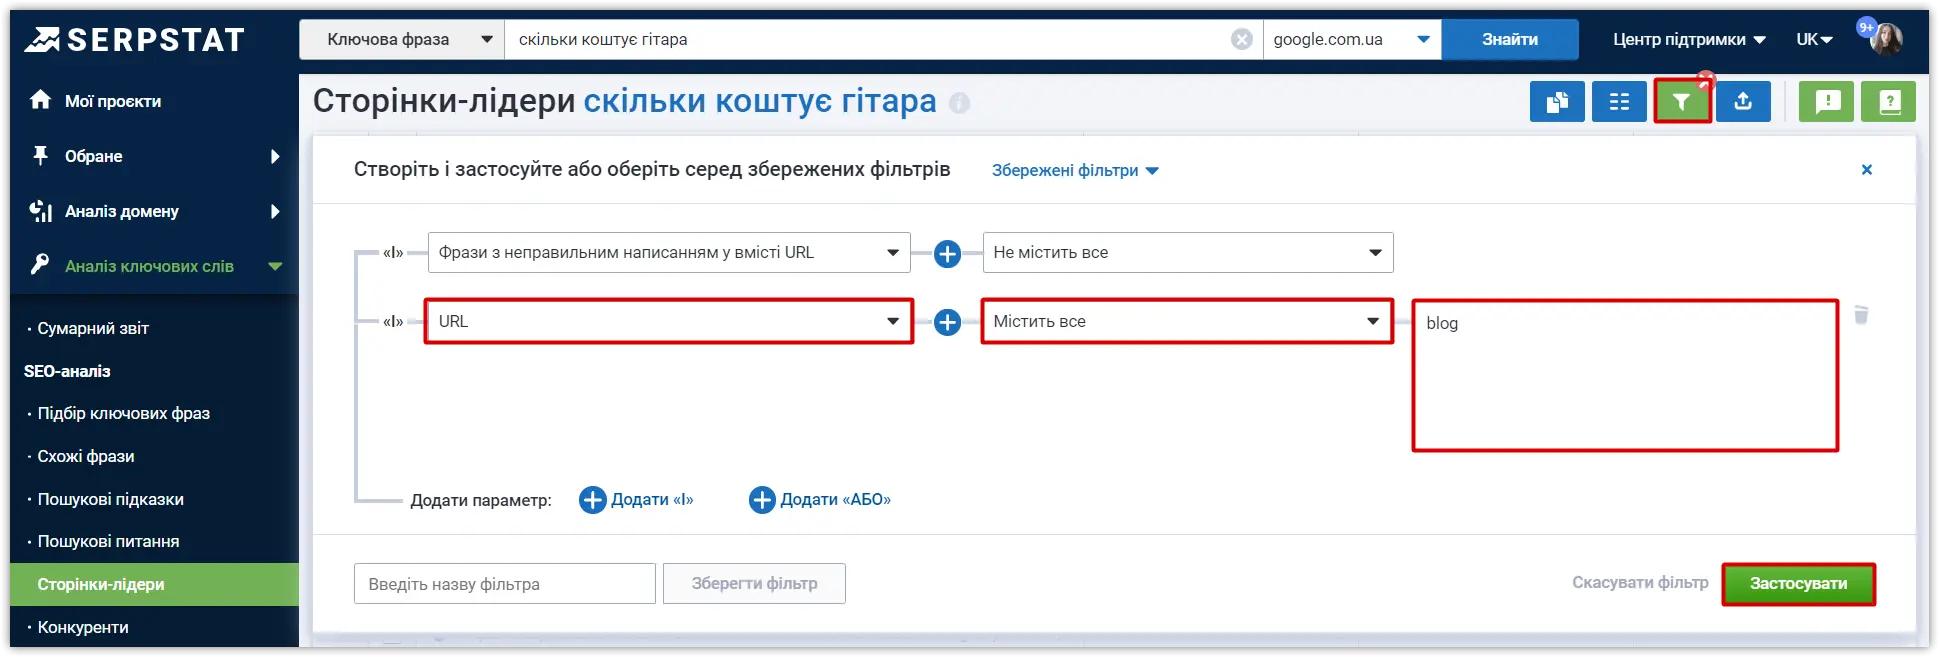Screen dimensions: 1939x657
Task: Click Додати «І» parameter
Action: [637, 499]
